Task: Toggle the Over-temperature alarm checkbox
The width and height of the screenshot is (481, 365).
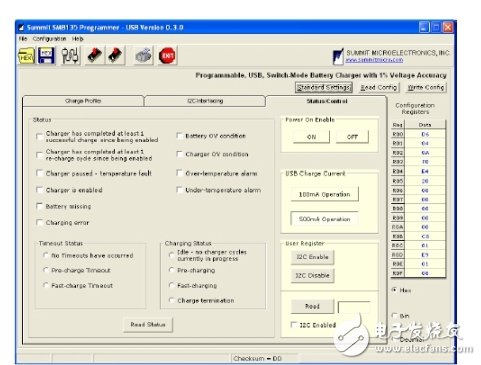Action: point(179,173)
